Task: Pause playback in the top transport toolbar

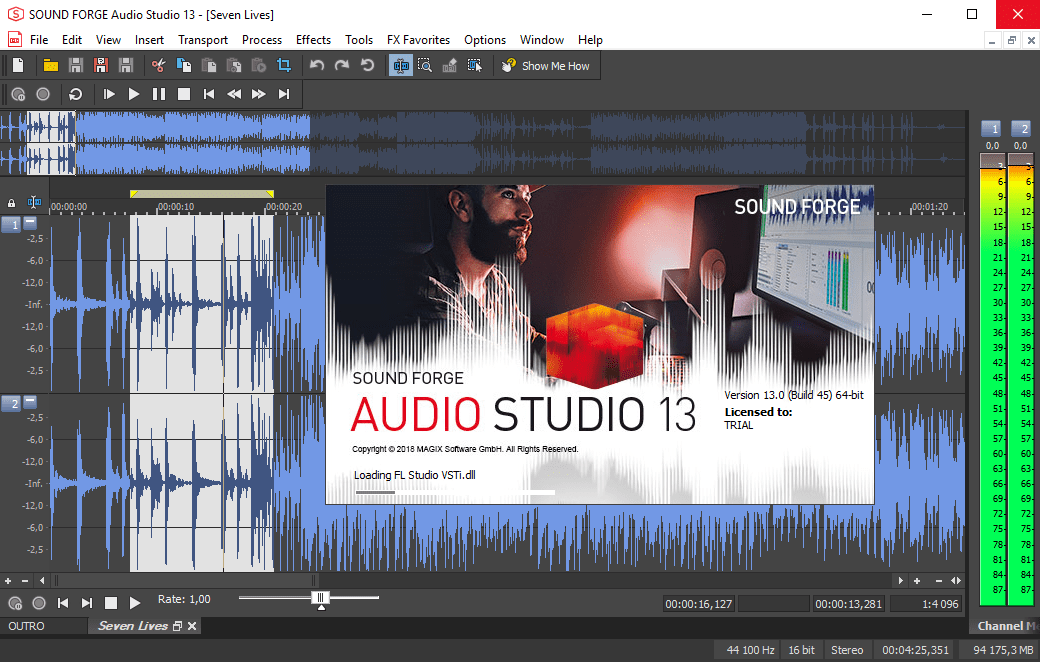Action: [159, 94]
